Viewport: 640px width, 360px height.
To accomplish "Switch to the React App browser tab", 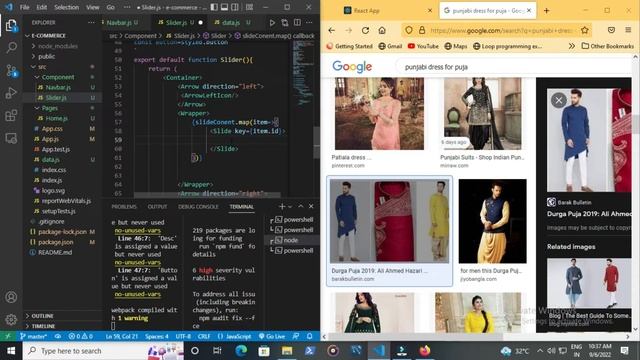I will pyautogui.click(x=367, y=11).
